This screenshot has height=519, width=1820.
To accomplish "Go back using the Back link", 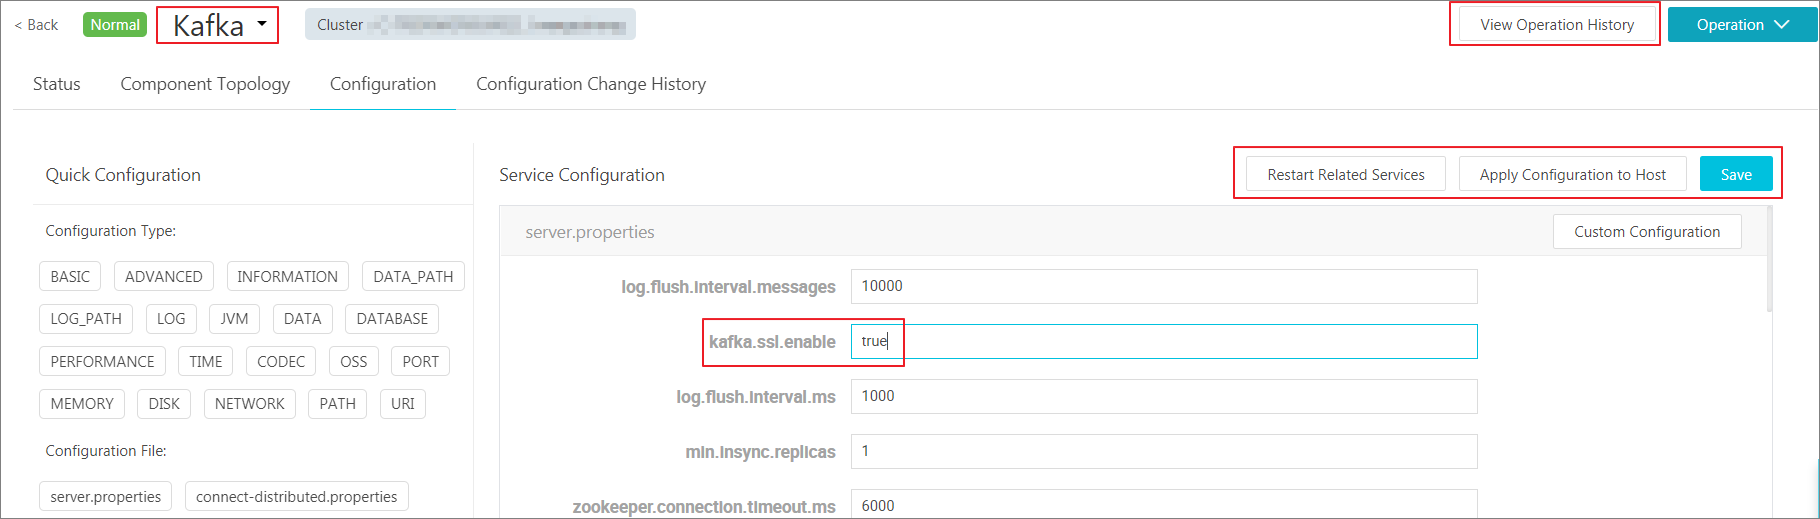I will [x=36, y=25].
